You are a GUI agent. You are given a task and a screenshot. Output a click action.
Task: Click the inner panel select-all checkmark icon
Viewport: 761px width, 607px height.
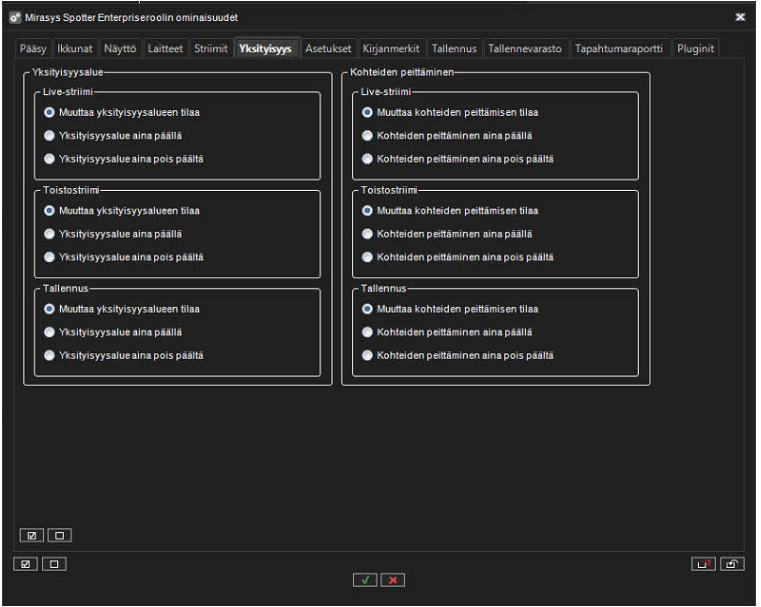tap(32, 535)
